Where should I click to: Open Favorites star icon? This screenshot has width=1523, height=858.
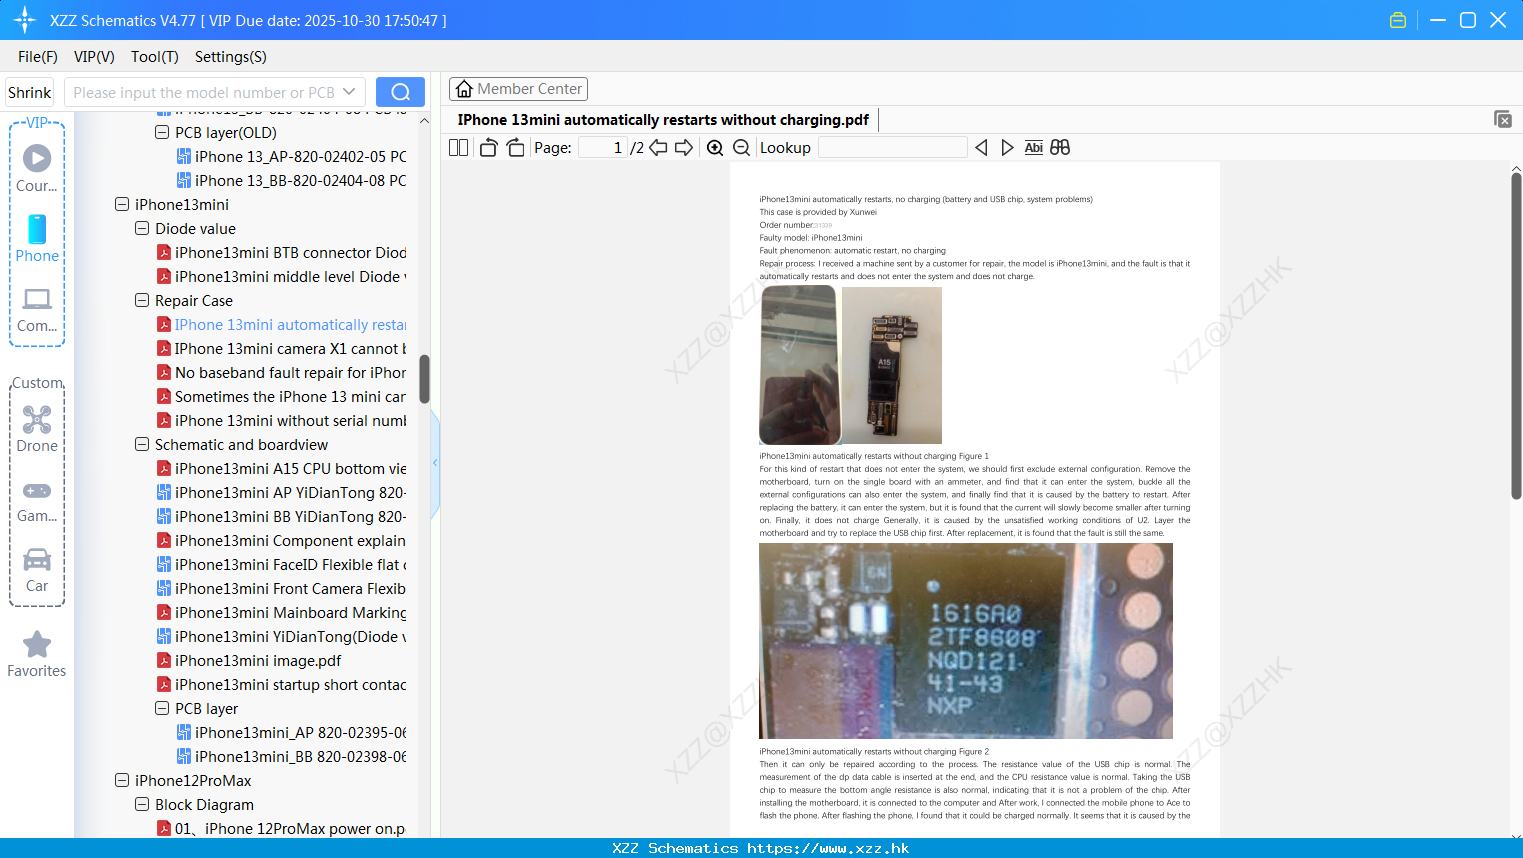[x=37, y=655]
